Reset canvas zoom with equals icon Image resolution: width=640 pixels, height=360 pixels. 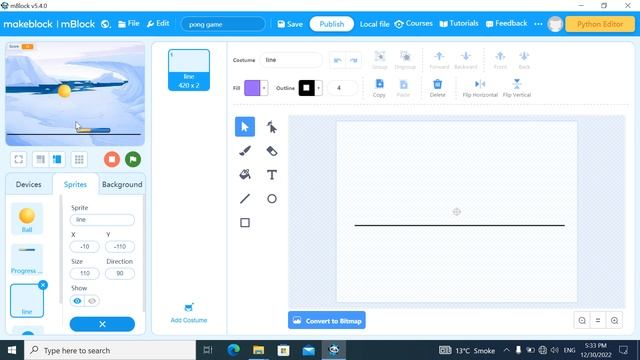pyautogui.click(x=598, y=321)
